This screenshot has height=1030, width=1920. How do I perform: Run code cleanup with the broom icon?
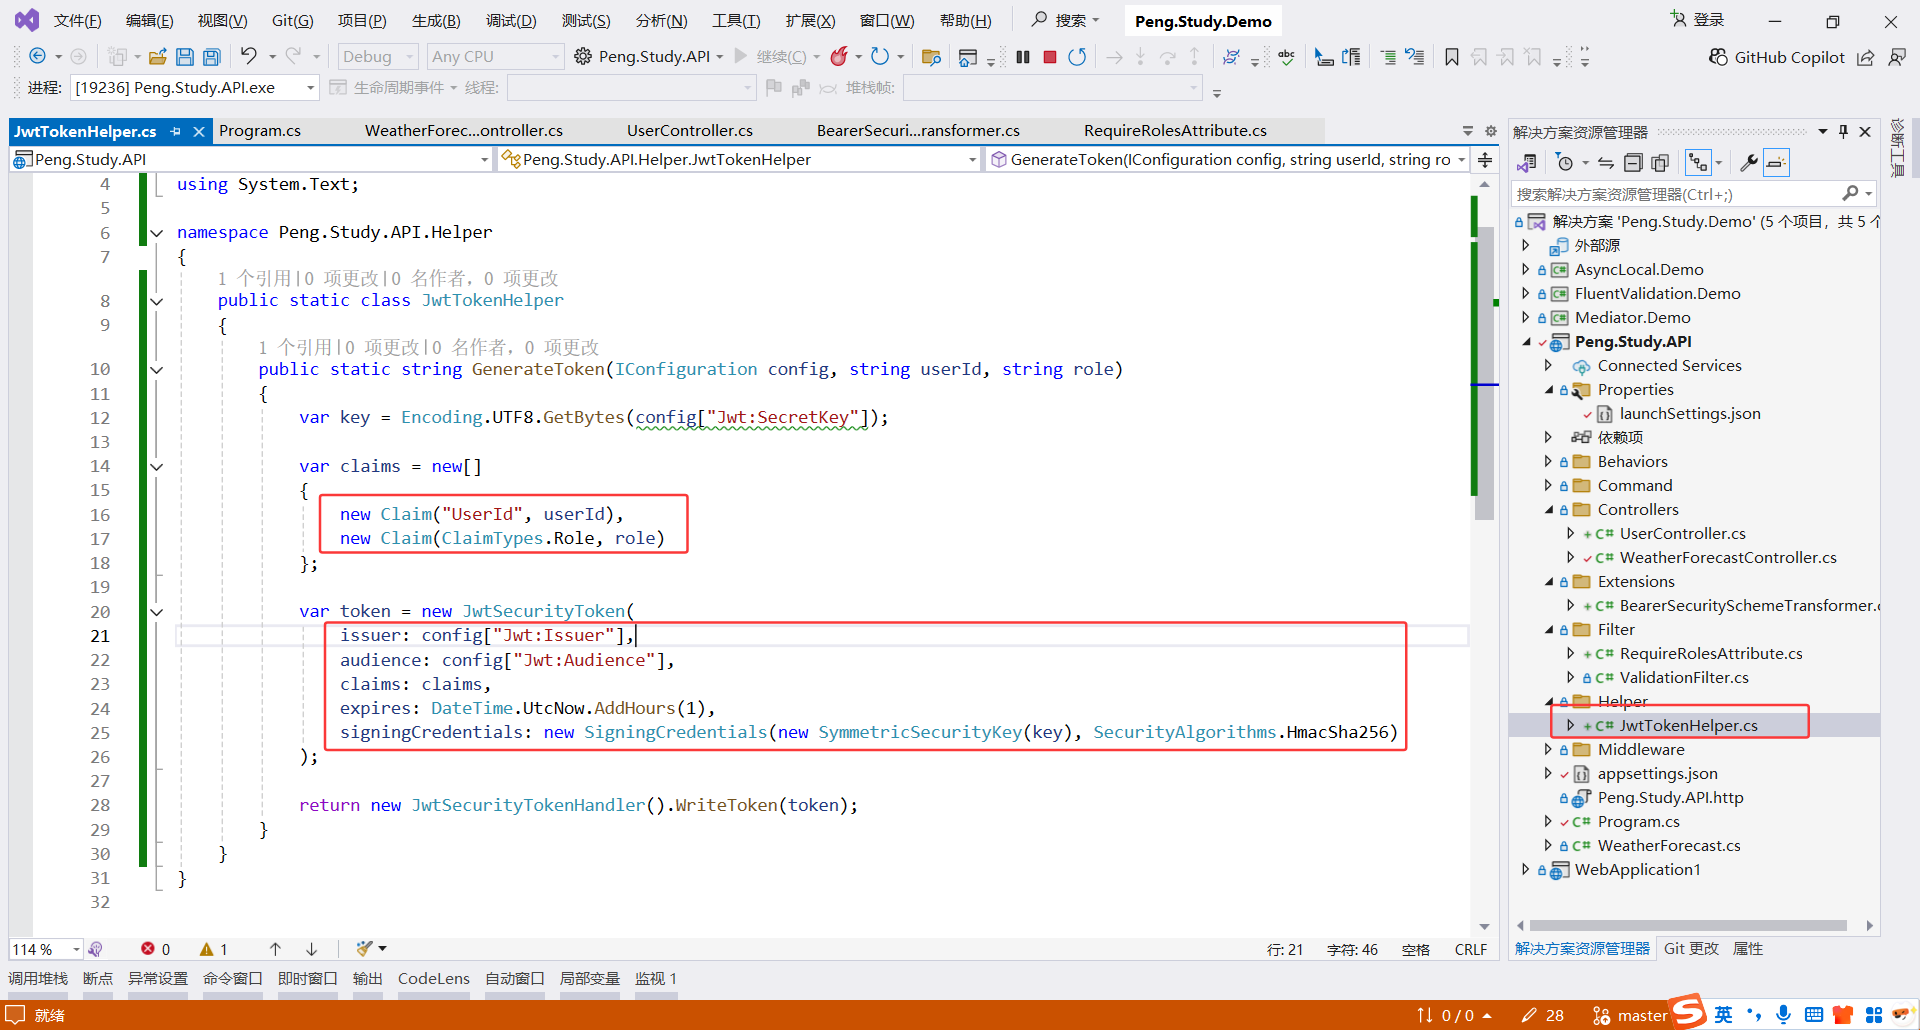click(x=364, y=949)
